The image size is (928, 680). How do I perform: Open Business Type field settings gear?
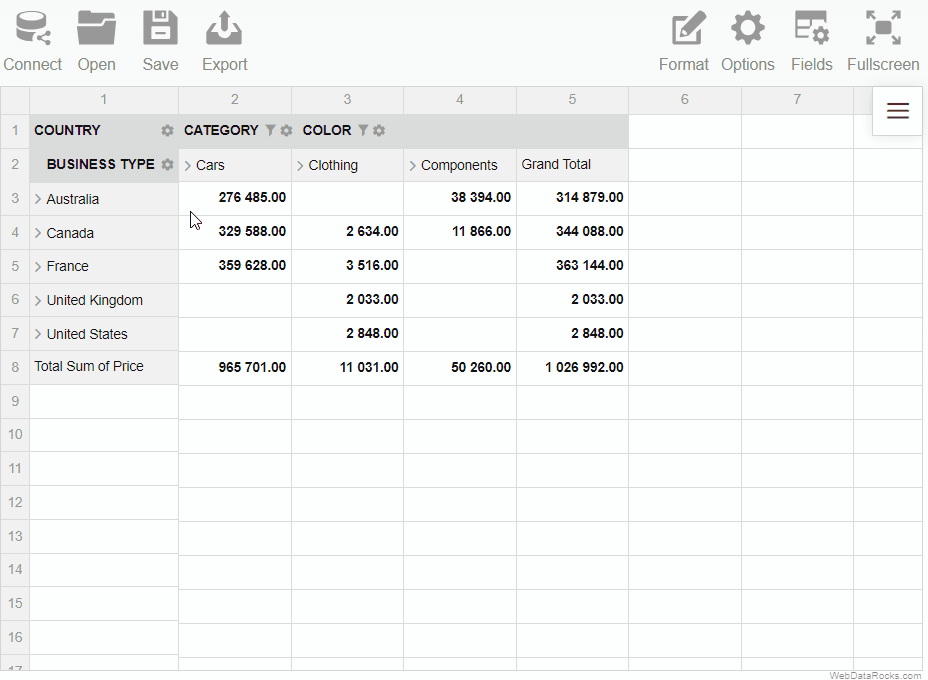click(167, 165)
